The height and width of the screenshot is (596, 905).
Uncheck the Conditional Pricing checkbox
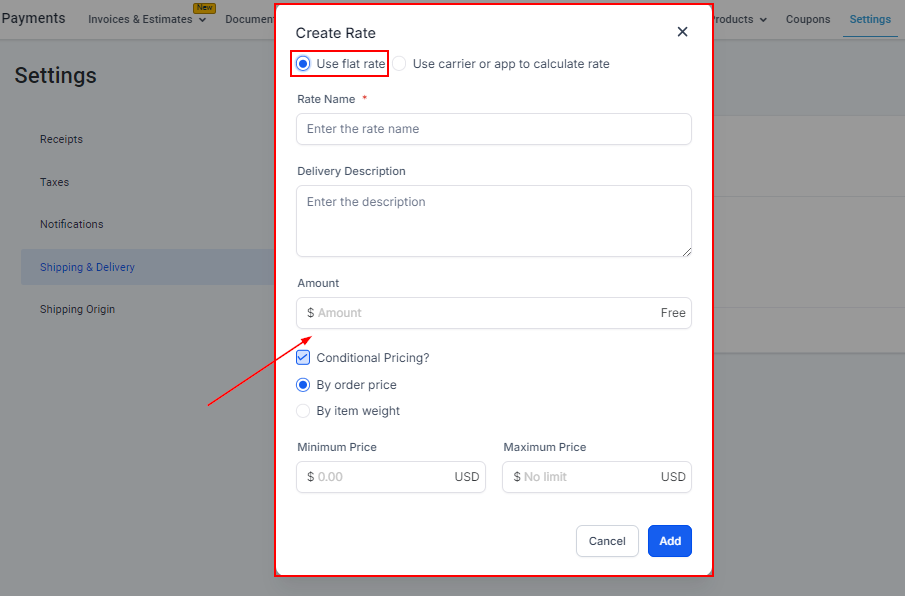(303, 358)
